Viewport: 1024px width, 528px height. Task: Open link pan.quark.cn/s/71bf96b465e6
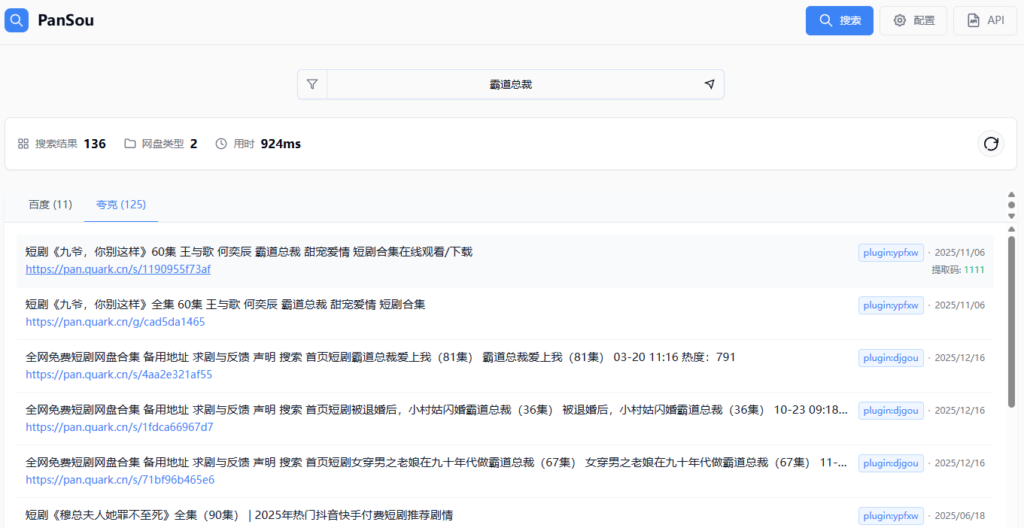[x=120, y=480]
